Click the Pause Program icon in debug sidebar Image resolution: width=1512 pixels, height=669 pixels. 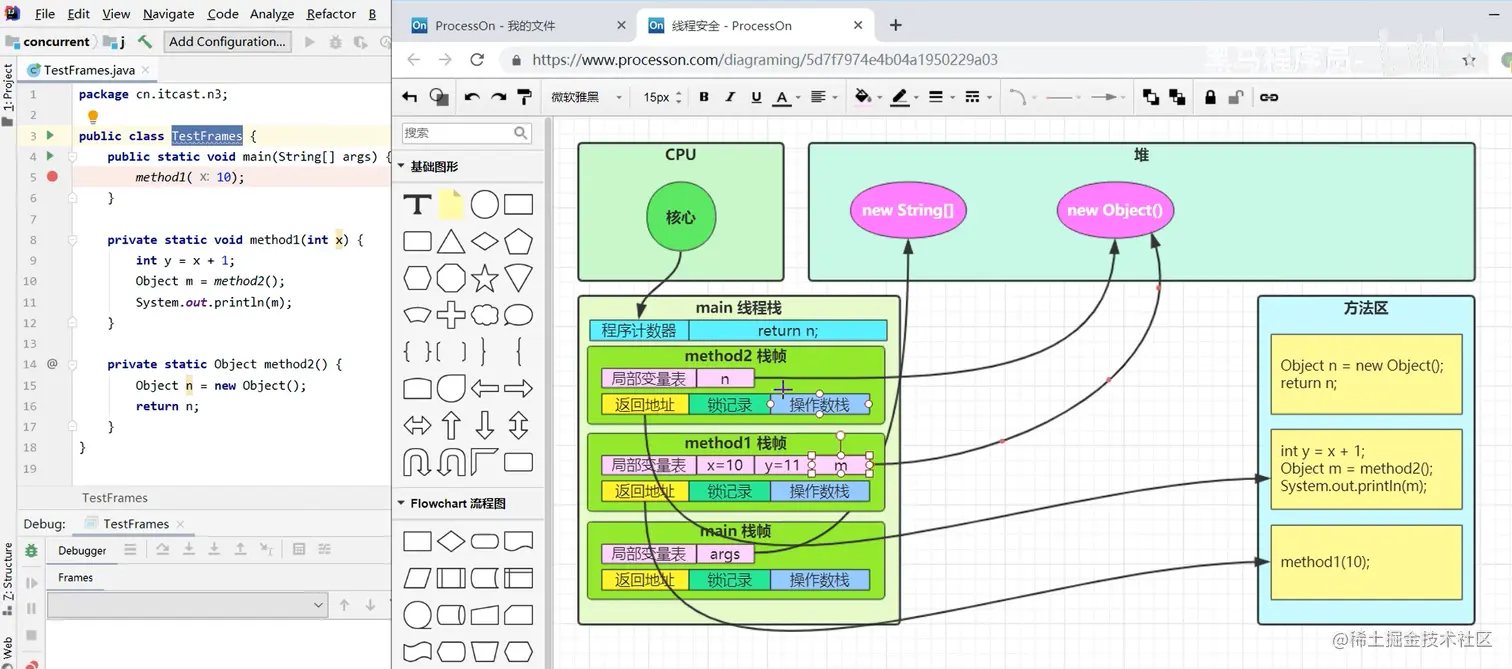click(x=31, y=608)
